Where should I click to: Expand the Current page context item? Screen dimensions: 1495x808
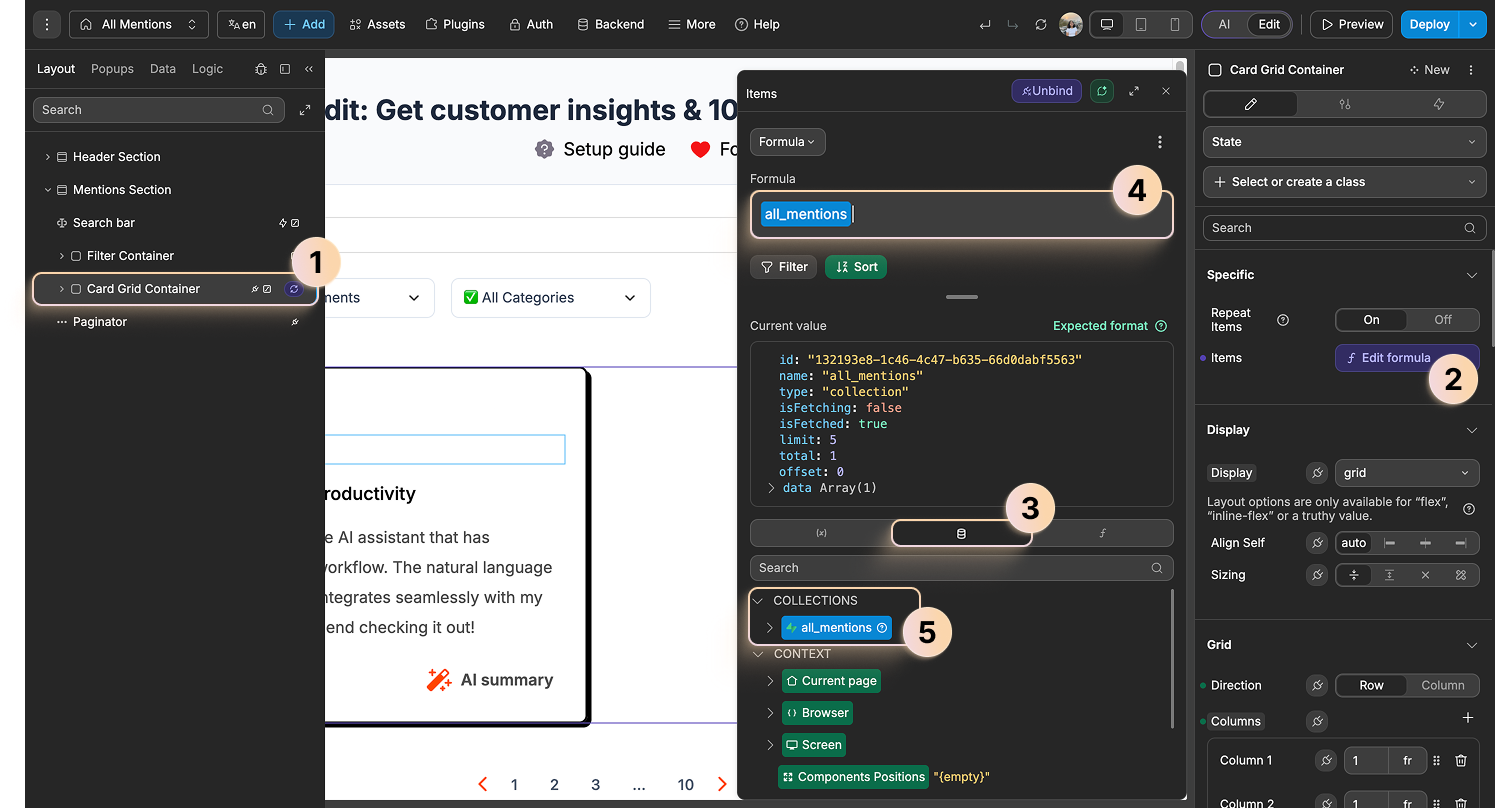point(770,681)
